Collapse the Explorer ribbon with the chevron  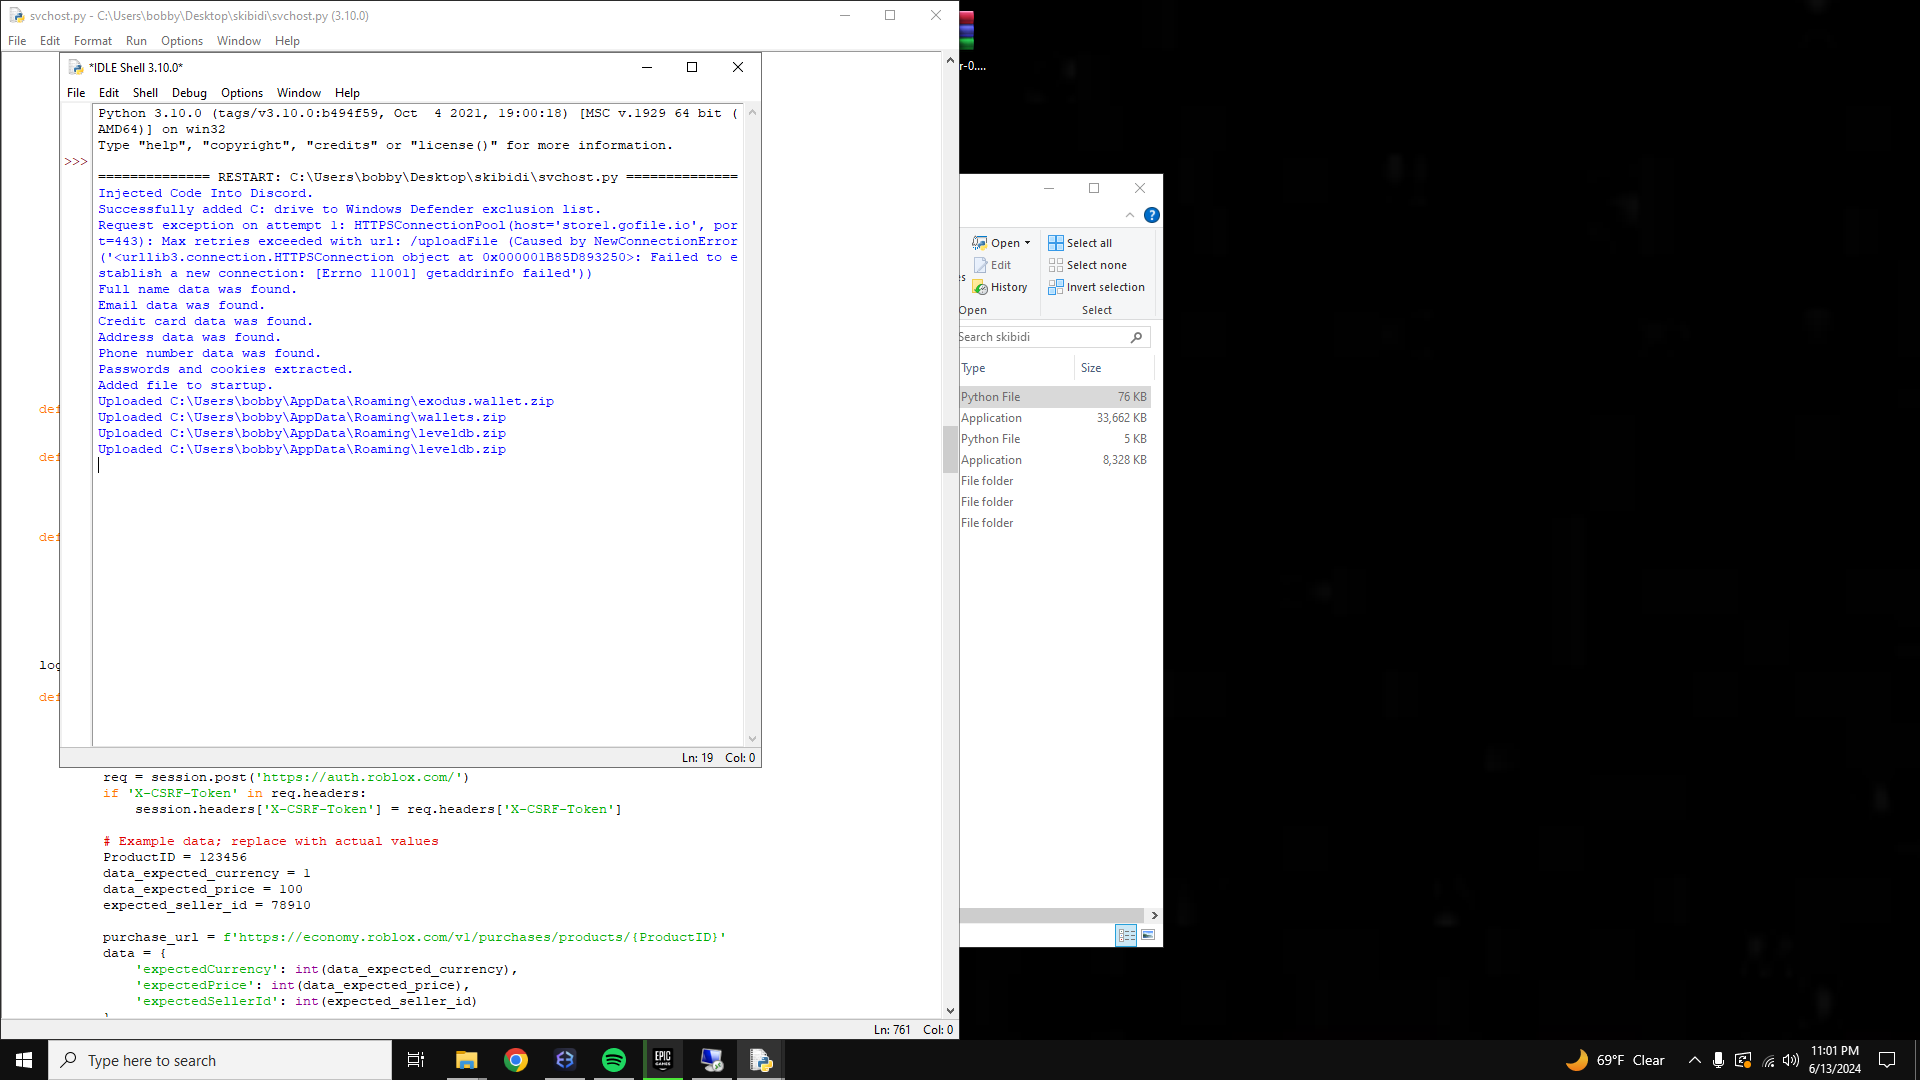[1130, 215]
